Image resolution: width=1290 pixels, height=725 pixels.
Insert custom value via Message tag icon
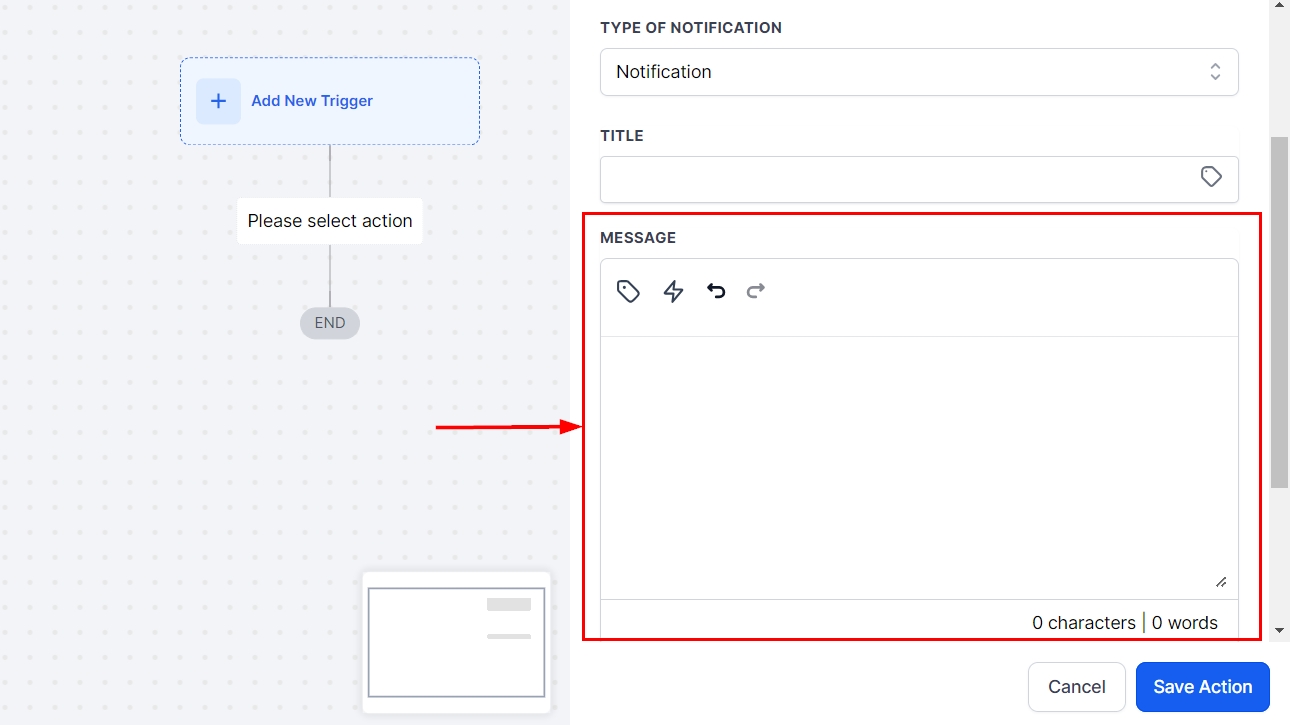pos(628,291)
